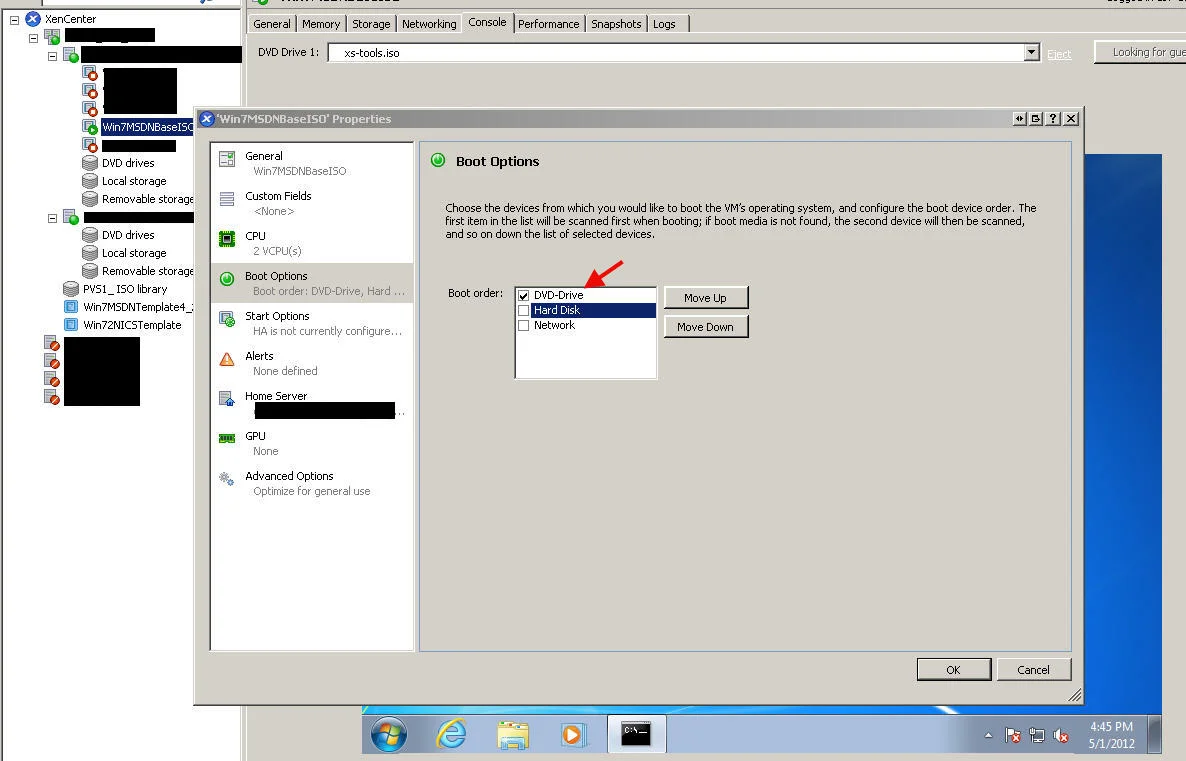This screenshot has width=1186, height=761.
Task: Click muted volume tray icon
Action: click(x=1061, y=735)
